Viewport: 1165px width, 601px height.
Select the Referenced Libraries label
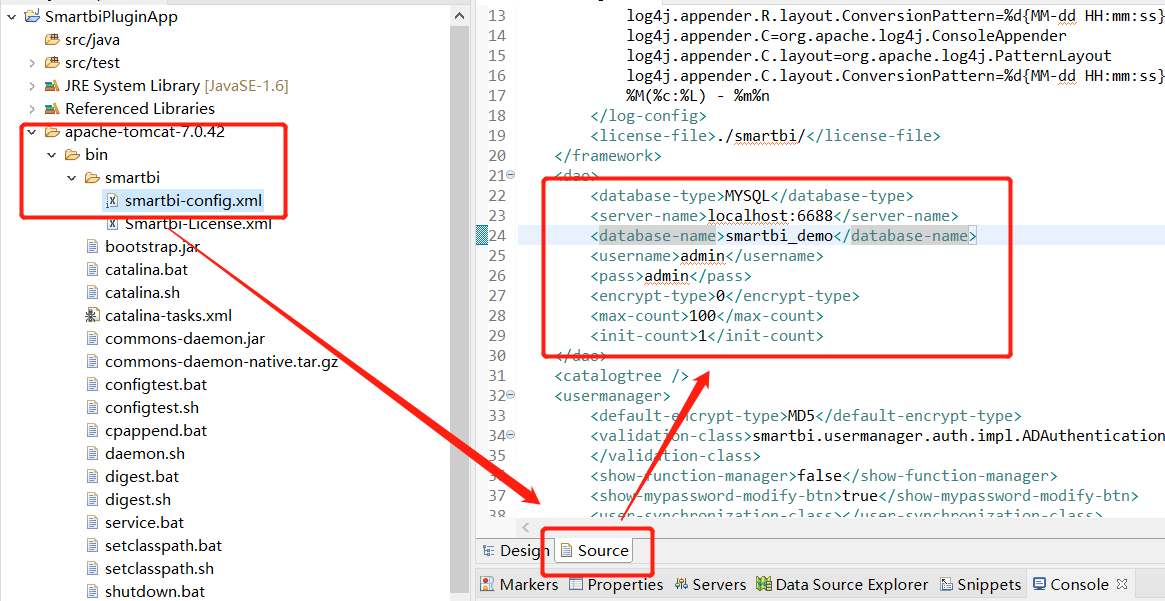140,108
